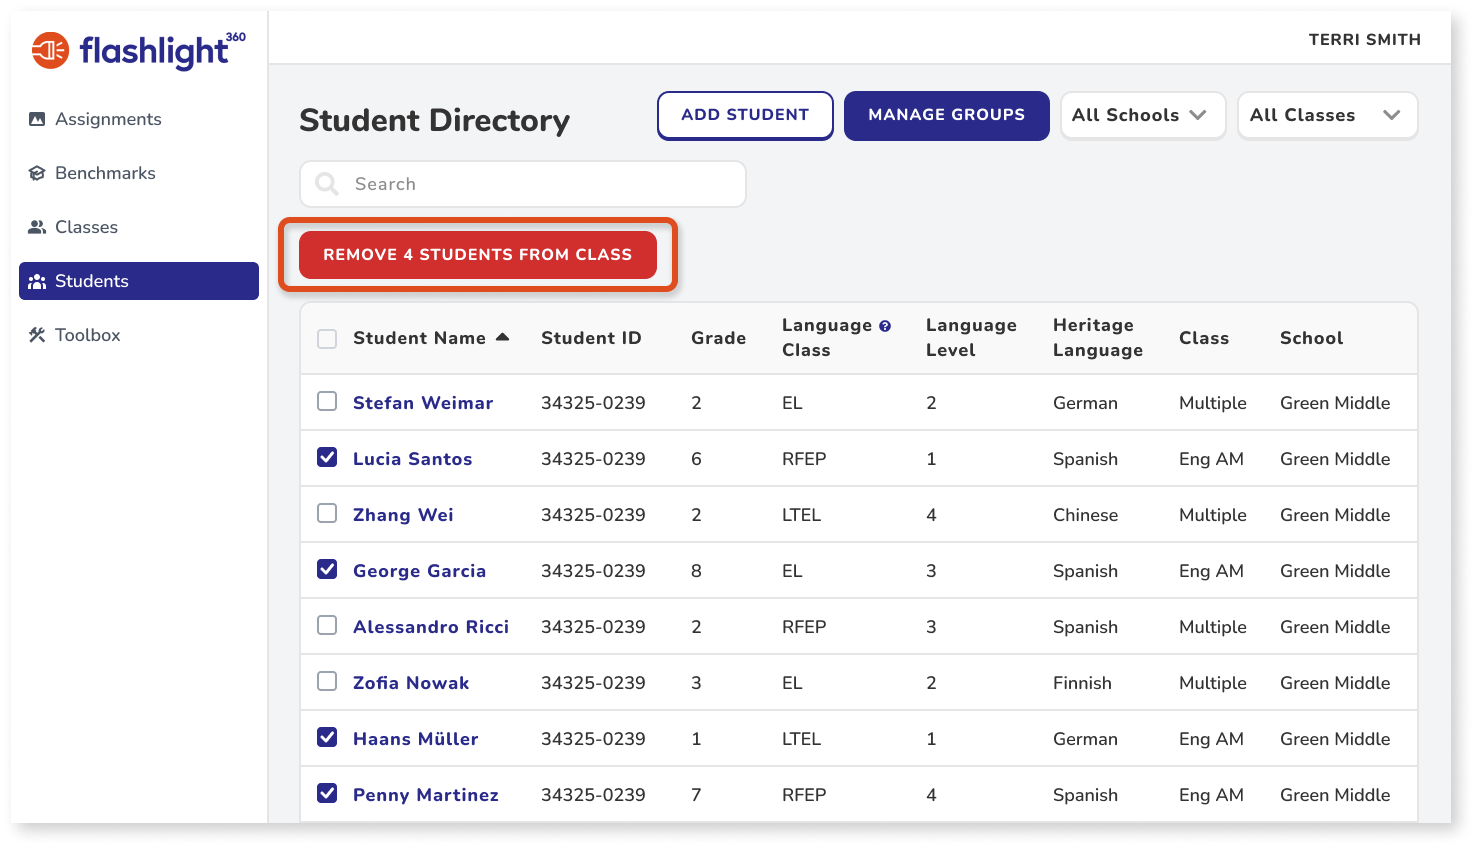Click the Students group icon

click(x=37, y=281)
